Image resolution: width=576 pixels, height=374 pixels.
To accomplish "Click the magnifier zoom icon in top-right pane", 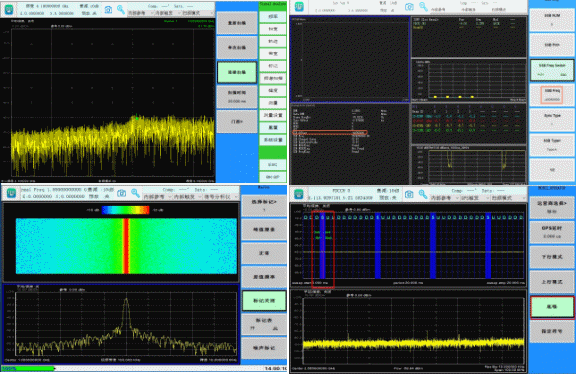I will (423, 6).
